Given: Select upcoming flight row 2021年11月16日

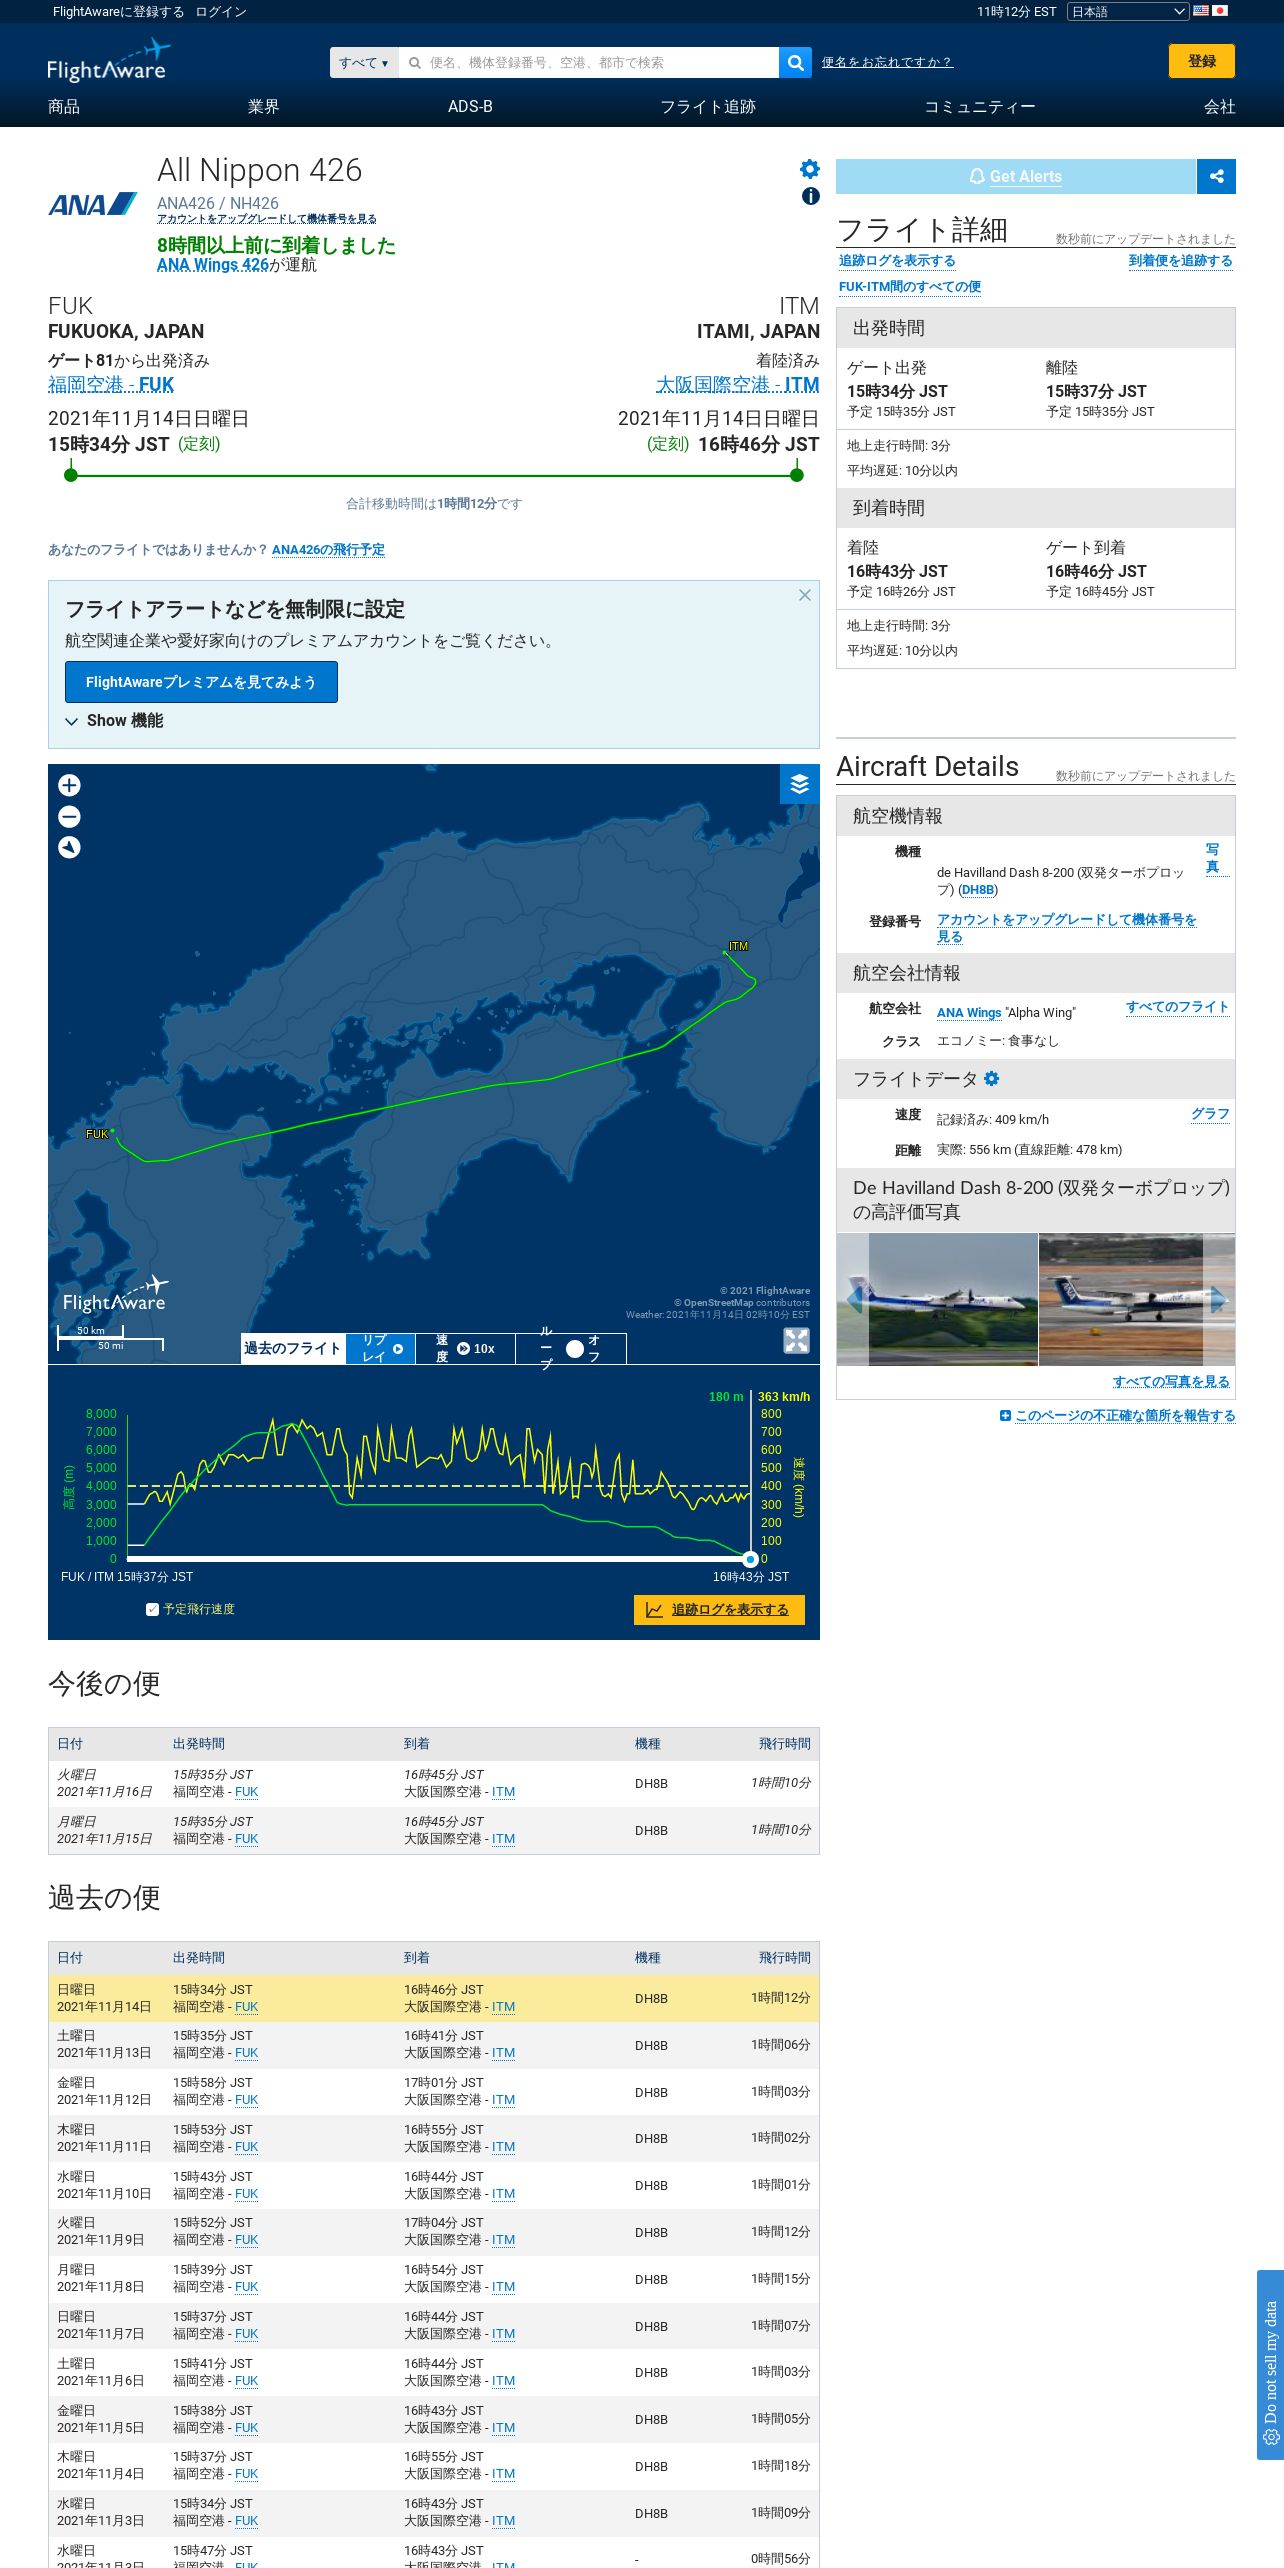Looking at the screenshot, I should click(434, 1783).
